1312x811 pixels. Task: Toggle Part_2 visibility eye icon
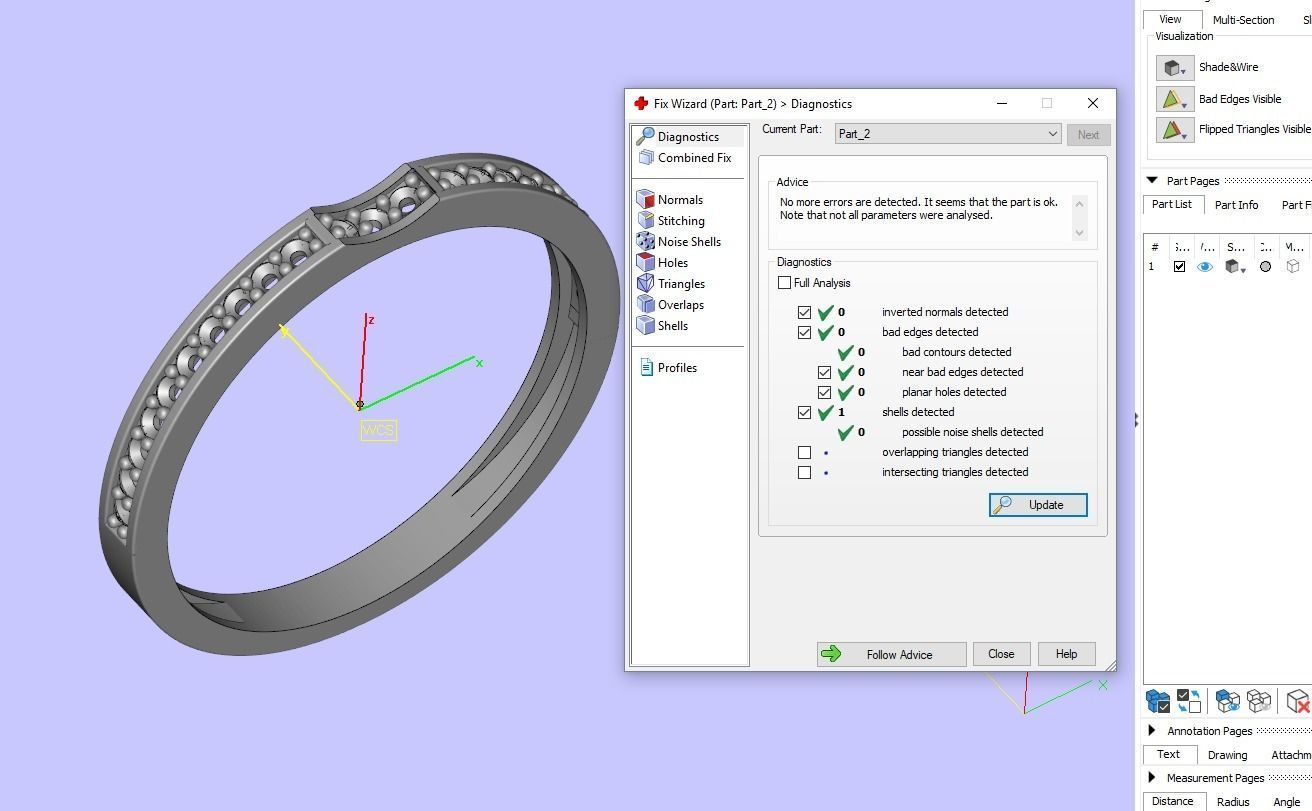click(1205, 267)
